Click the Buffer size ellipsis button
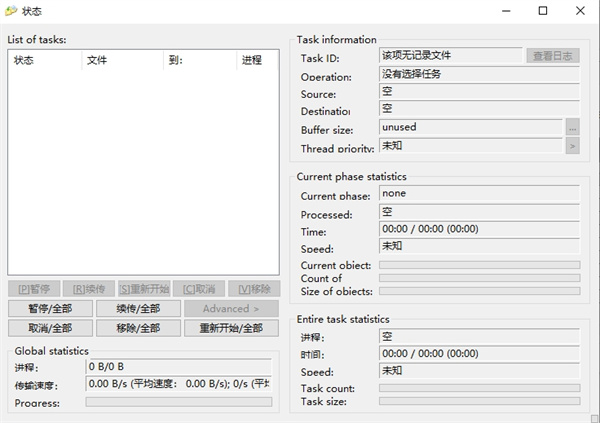Image resolution: width=600 pixels, height=423 pixels. (x=572, y=127)
